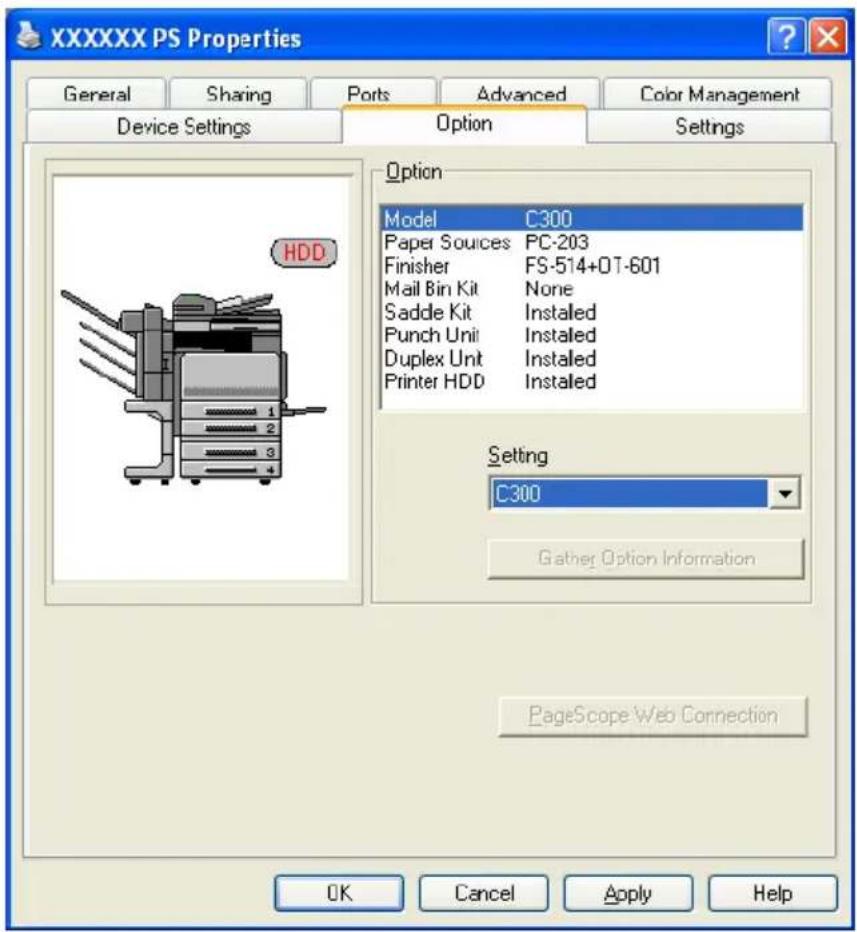Image resolution: width=857 pixels, height=932 pixels.
Task: Select the Option tab
Action: pos(464,124)
